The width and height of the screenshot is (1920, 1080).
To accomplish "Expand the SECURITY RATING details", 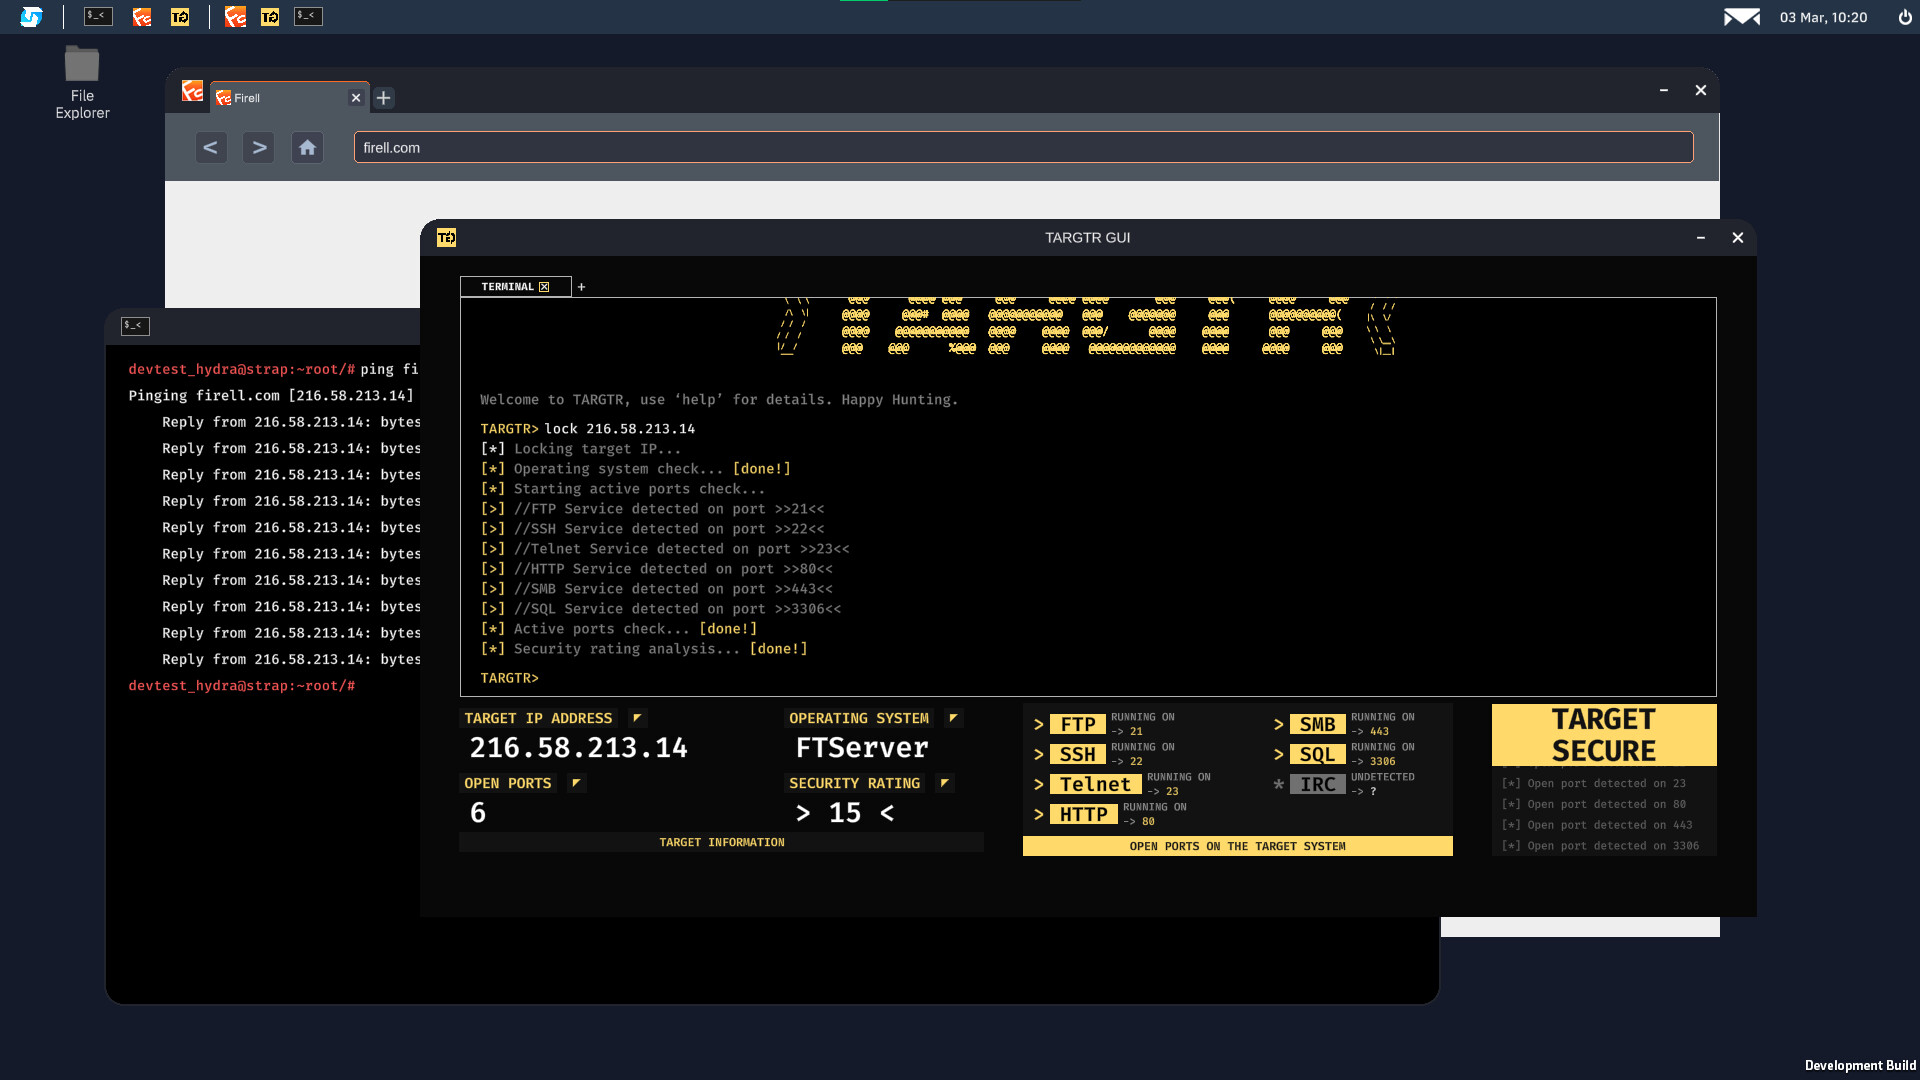I will (943, 783).
